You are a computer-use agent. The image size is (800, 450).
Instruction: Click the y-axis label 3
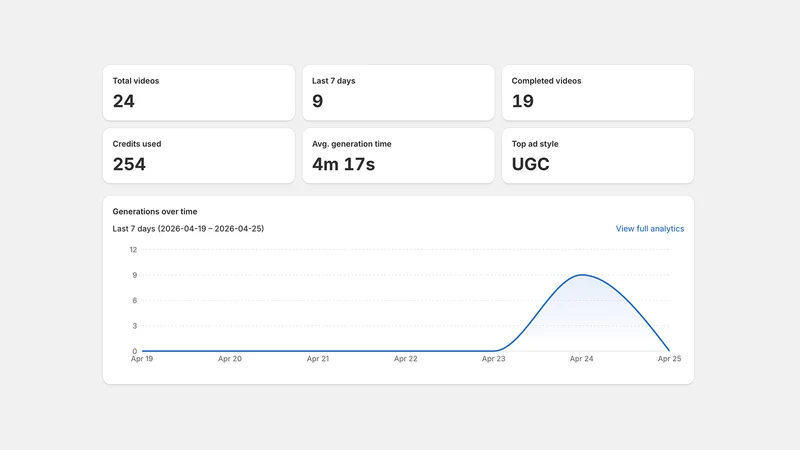(135, 326)
